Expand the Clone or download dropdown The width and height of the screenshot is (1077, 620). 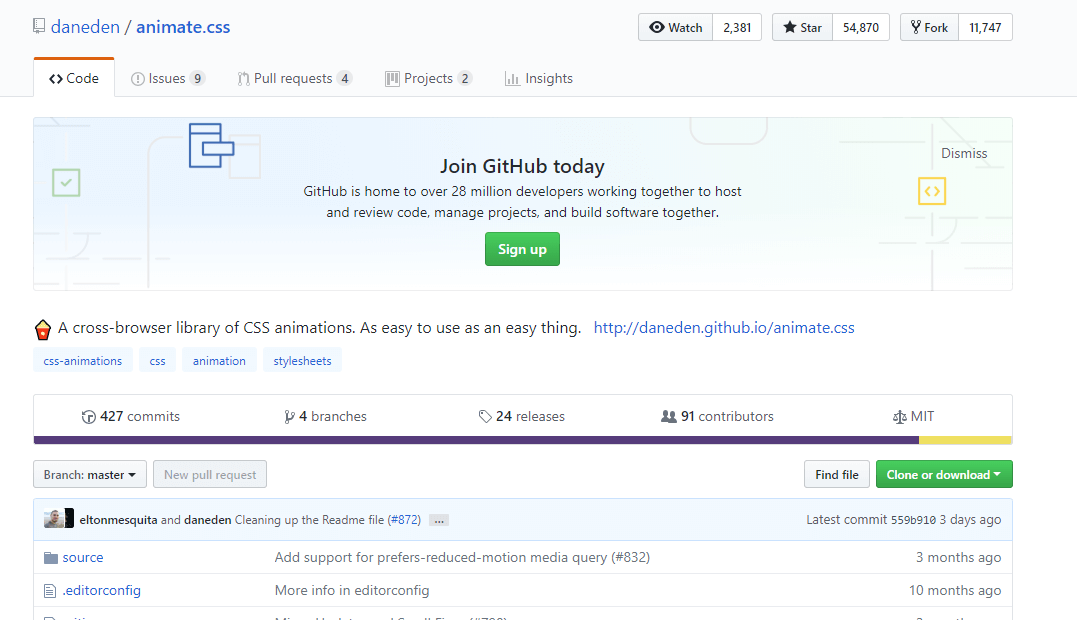[x=944, y=474]
